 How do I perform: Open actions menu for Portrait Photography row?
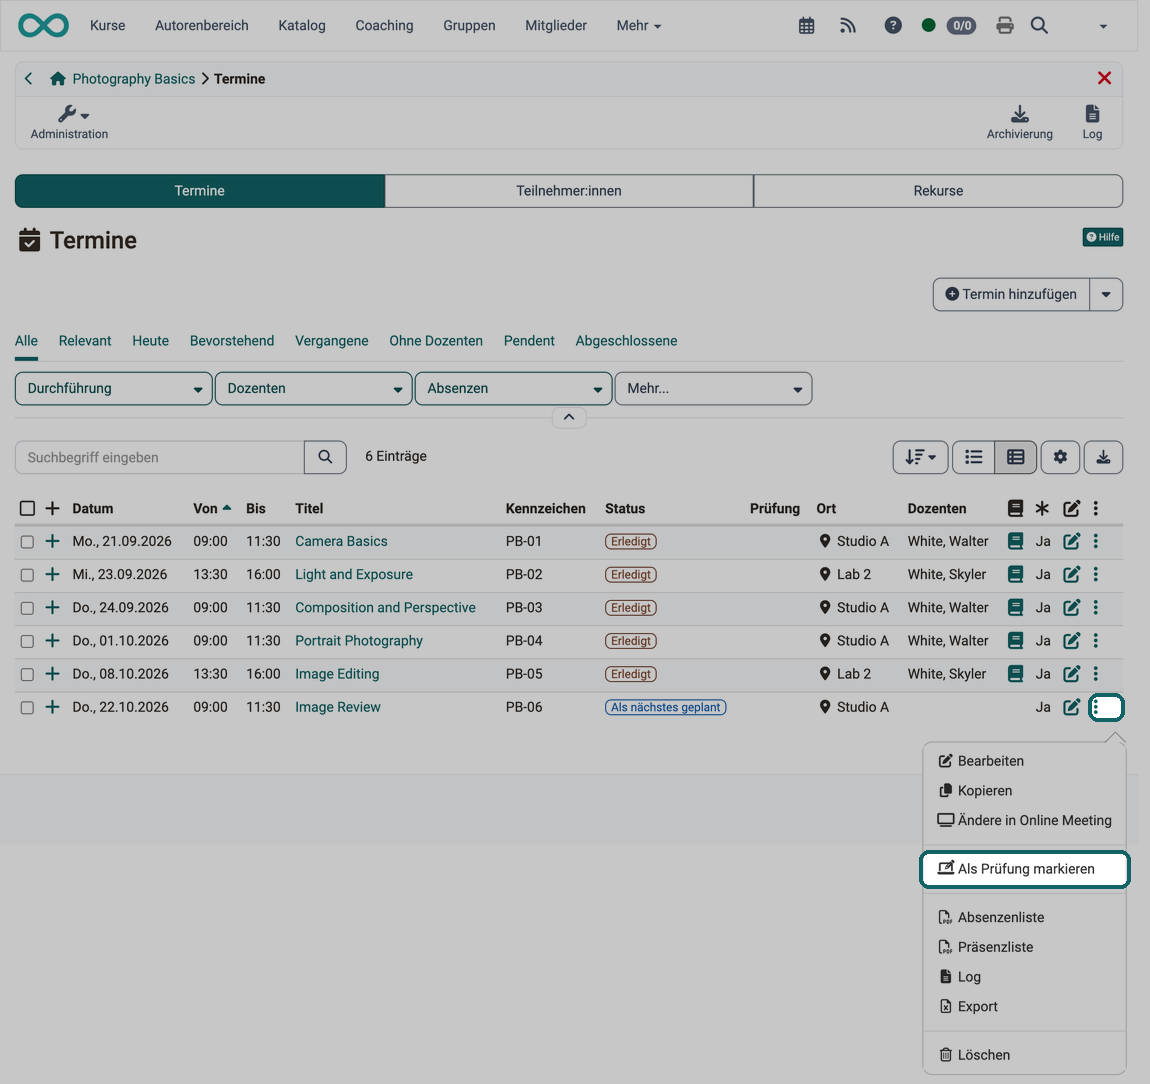coord(1096,641)
